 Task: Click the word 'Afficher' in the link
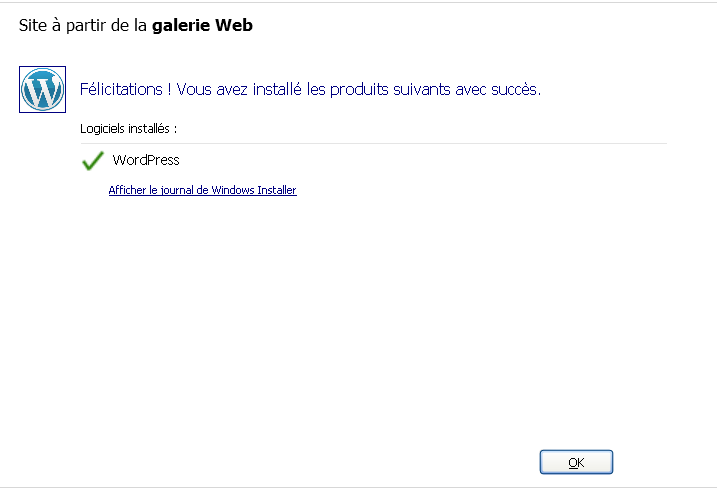(x=127, y=190)
